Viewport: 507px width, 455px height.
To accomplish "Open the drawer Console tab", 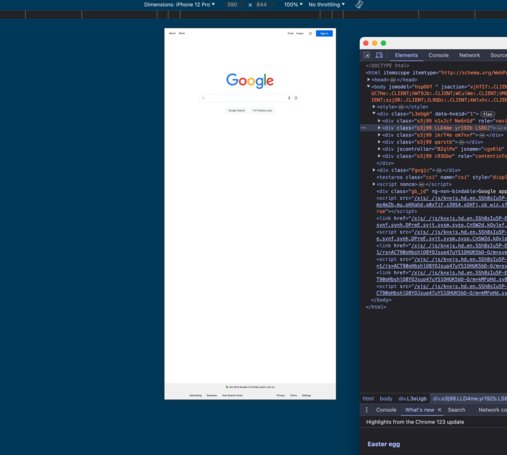I will click(386, 410).
